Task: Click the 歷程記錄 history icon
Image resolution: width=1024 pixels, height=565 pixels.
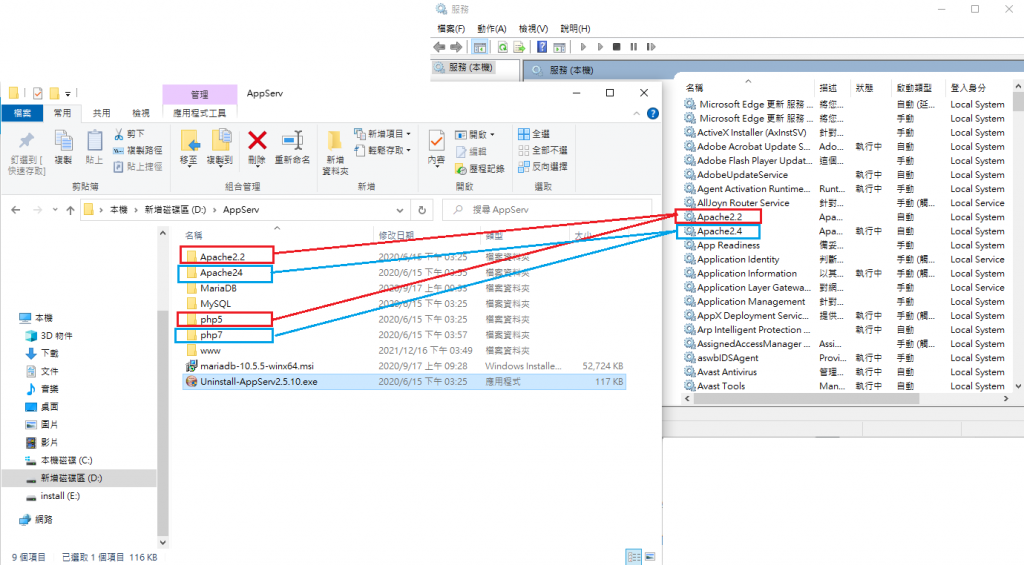Action: tap(461, 169)
